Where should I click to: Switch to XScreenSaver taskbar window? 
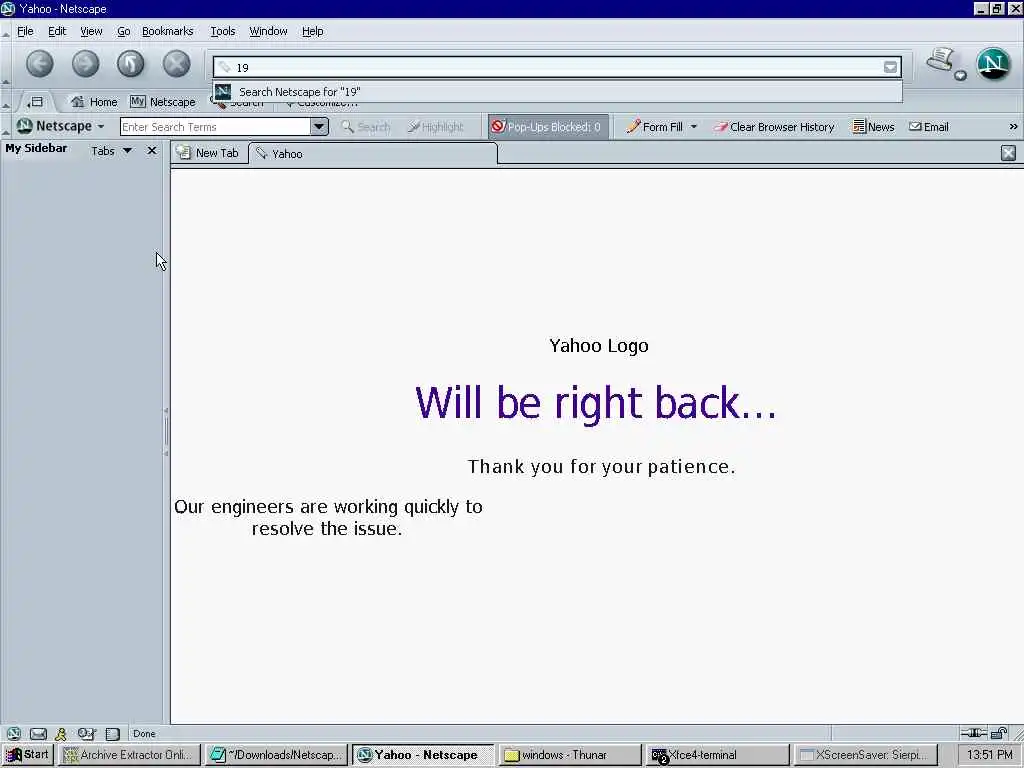coord(865,754)
